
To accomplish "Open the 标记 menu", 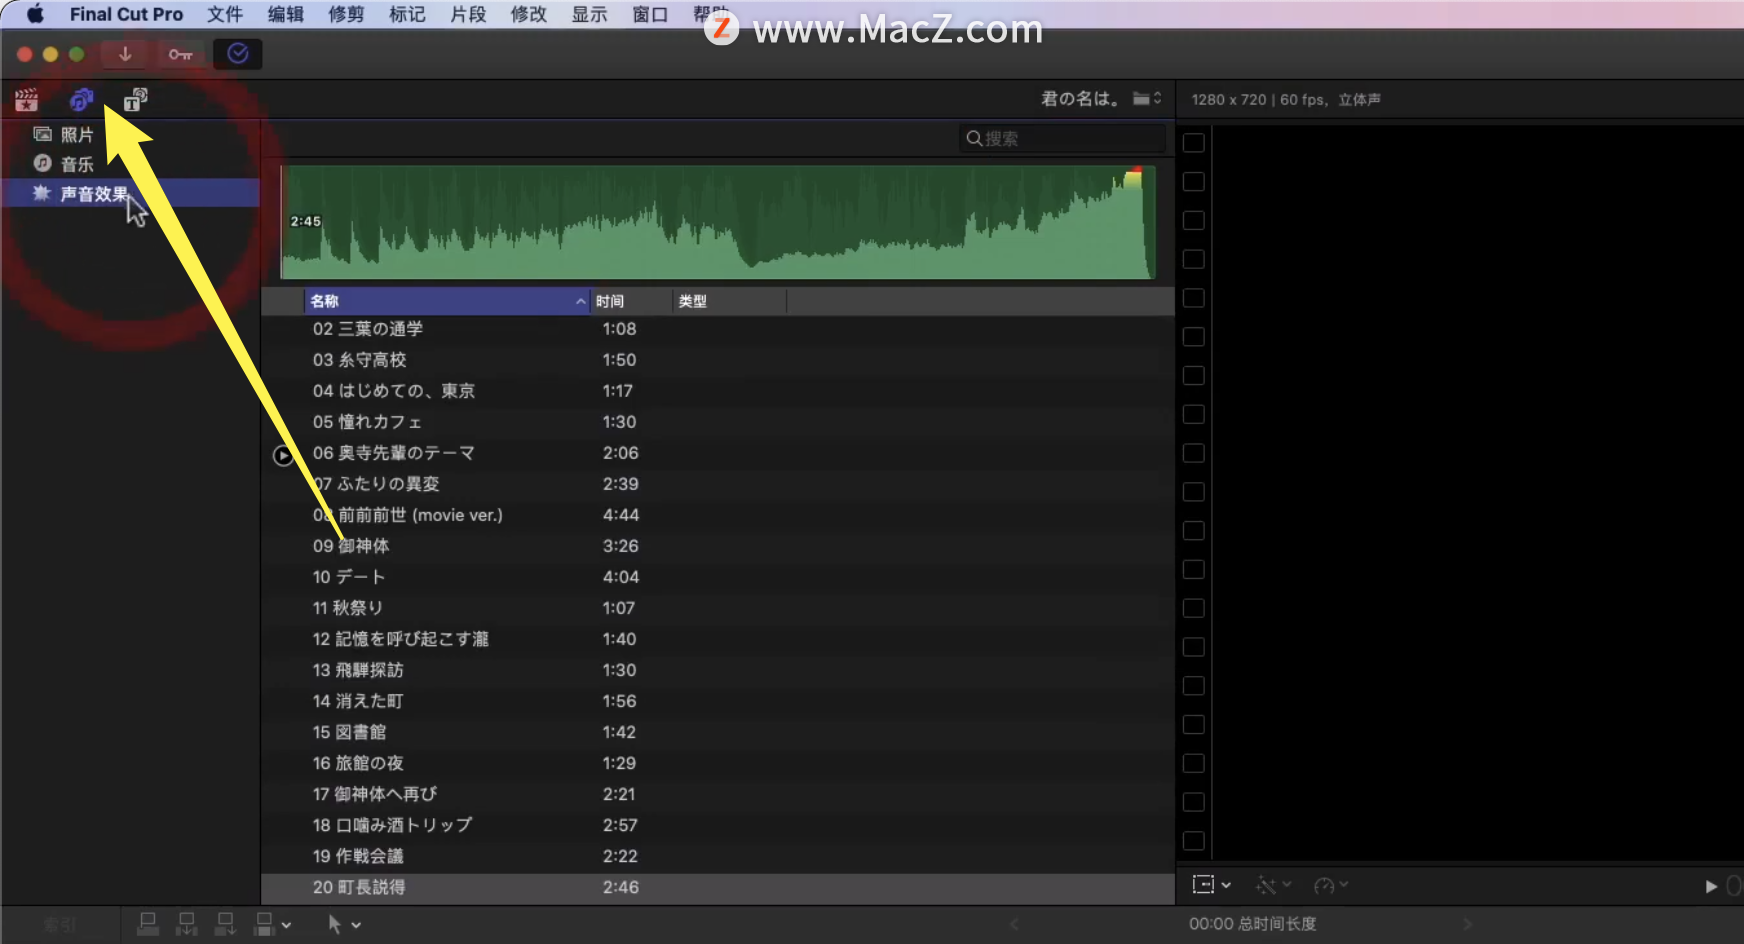I will point(407,14).
